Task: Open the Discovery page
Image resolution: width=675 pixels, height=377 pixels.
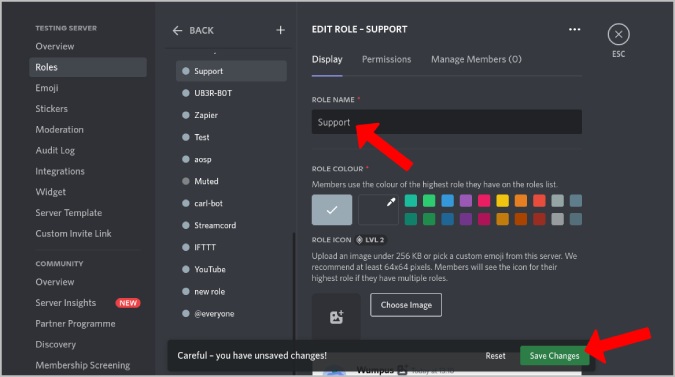Action: (x=56, y=345)
